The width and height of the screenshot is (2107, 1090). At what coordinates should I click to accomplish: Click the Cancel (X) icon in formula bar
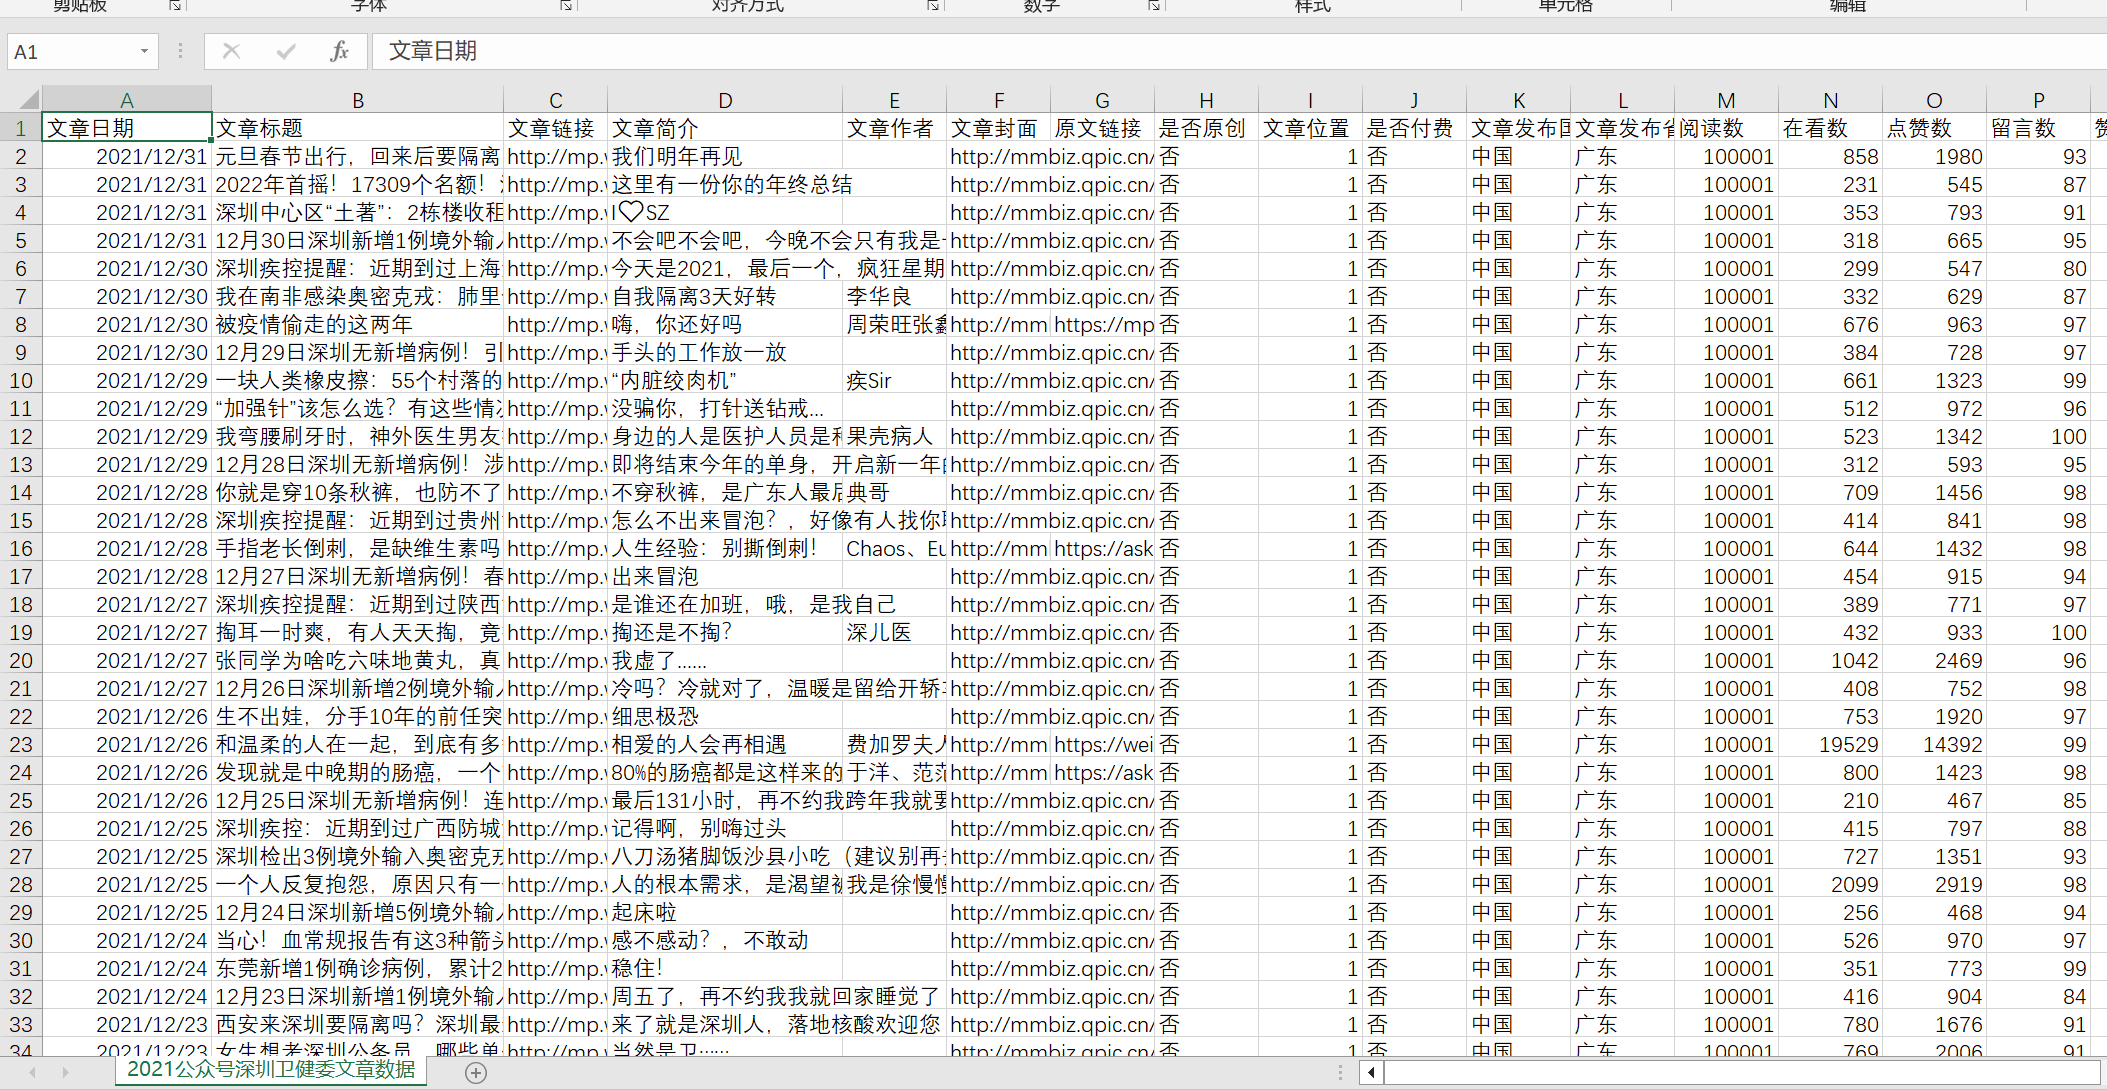[231, 51]
